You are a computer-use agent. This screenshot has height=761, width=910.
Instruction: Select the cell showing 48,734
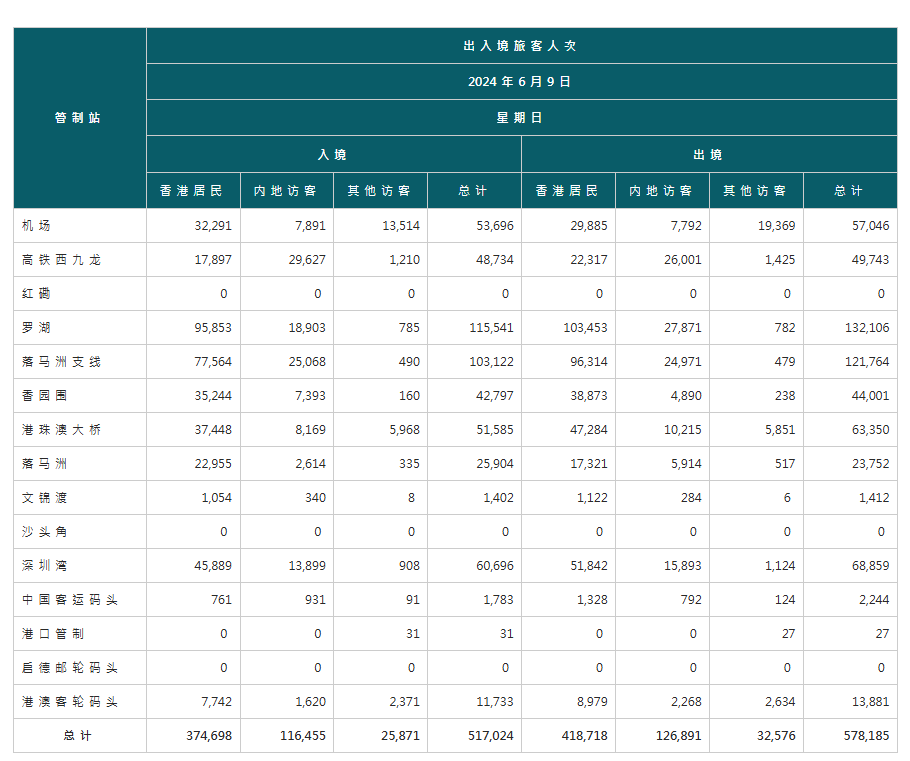(475, 259)
